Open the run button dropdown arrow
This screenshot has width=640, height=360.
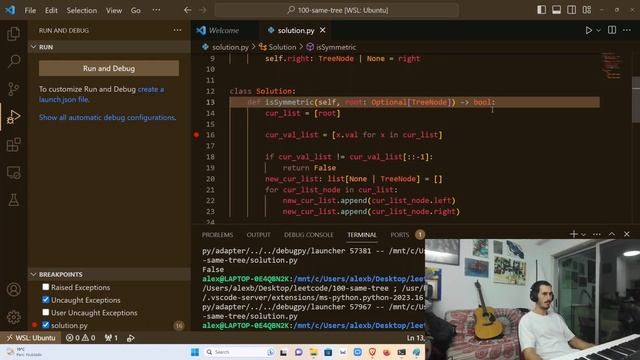(x=598, y=30)
